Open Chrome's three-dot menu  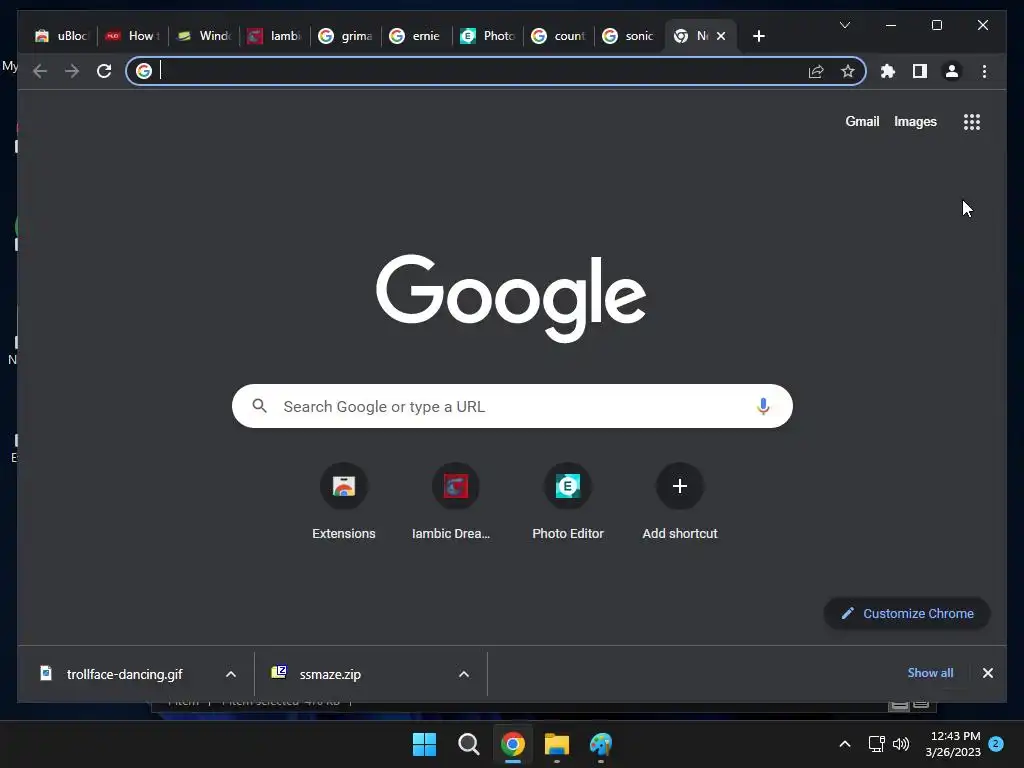point(984,71)
